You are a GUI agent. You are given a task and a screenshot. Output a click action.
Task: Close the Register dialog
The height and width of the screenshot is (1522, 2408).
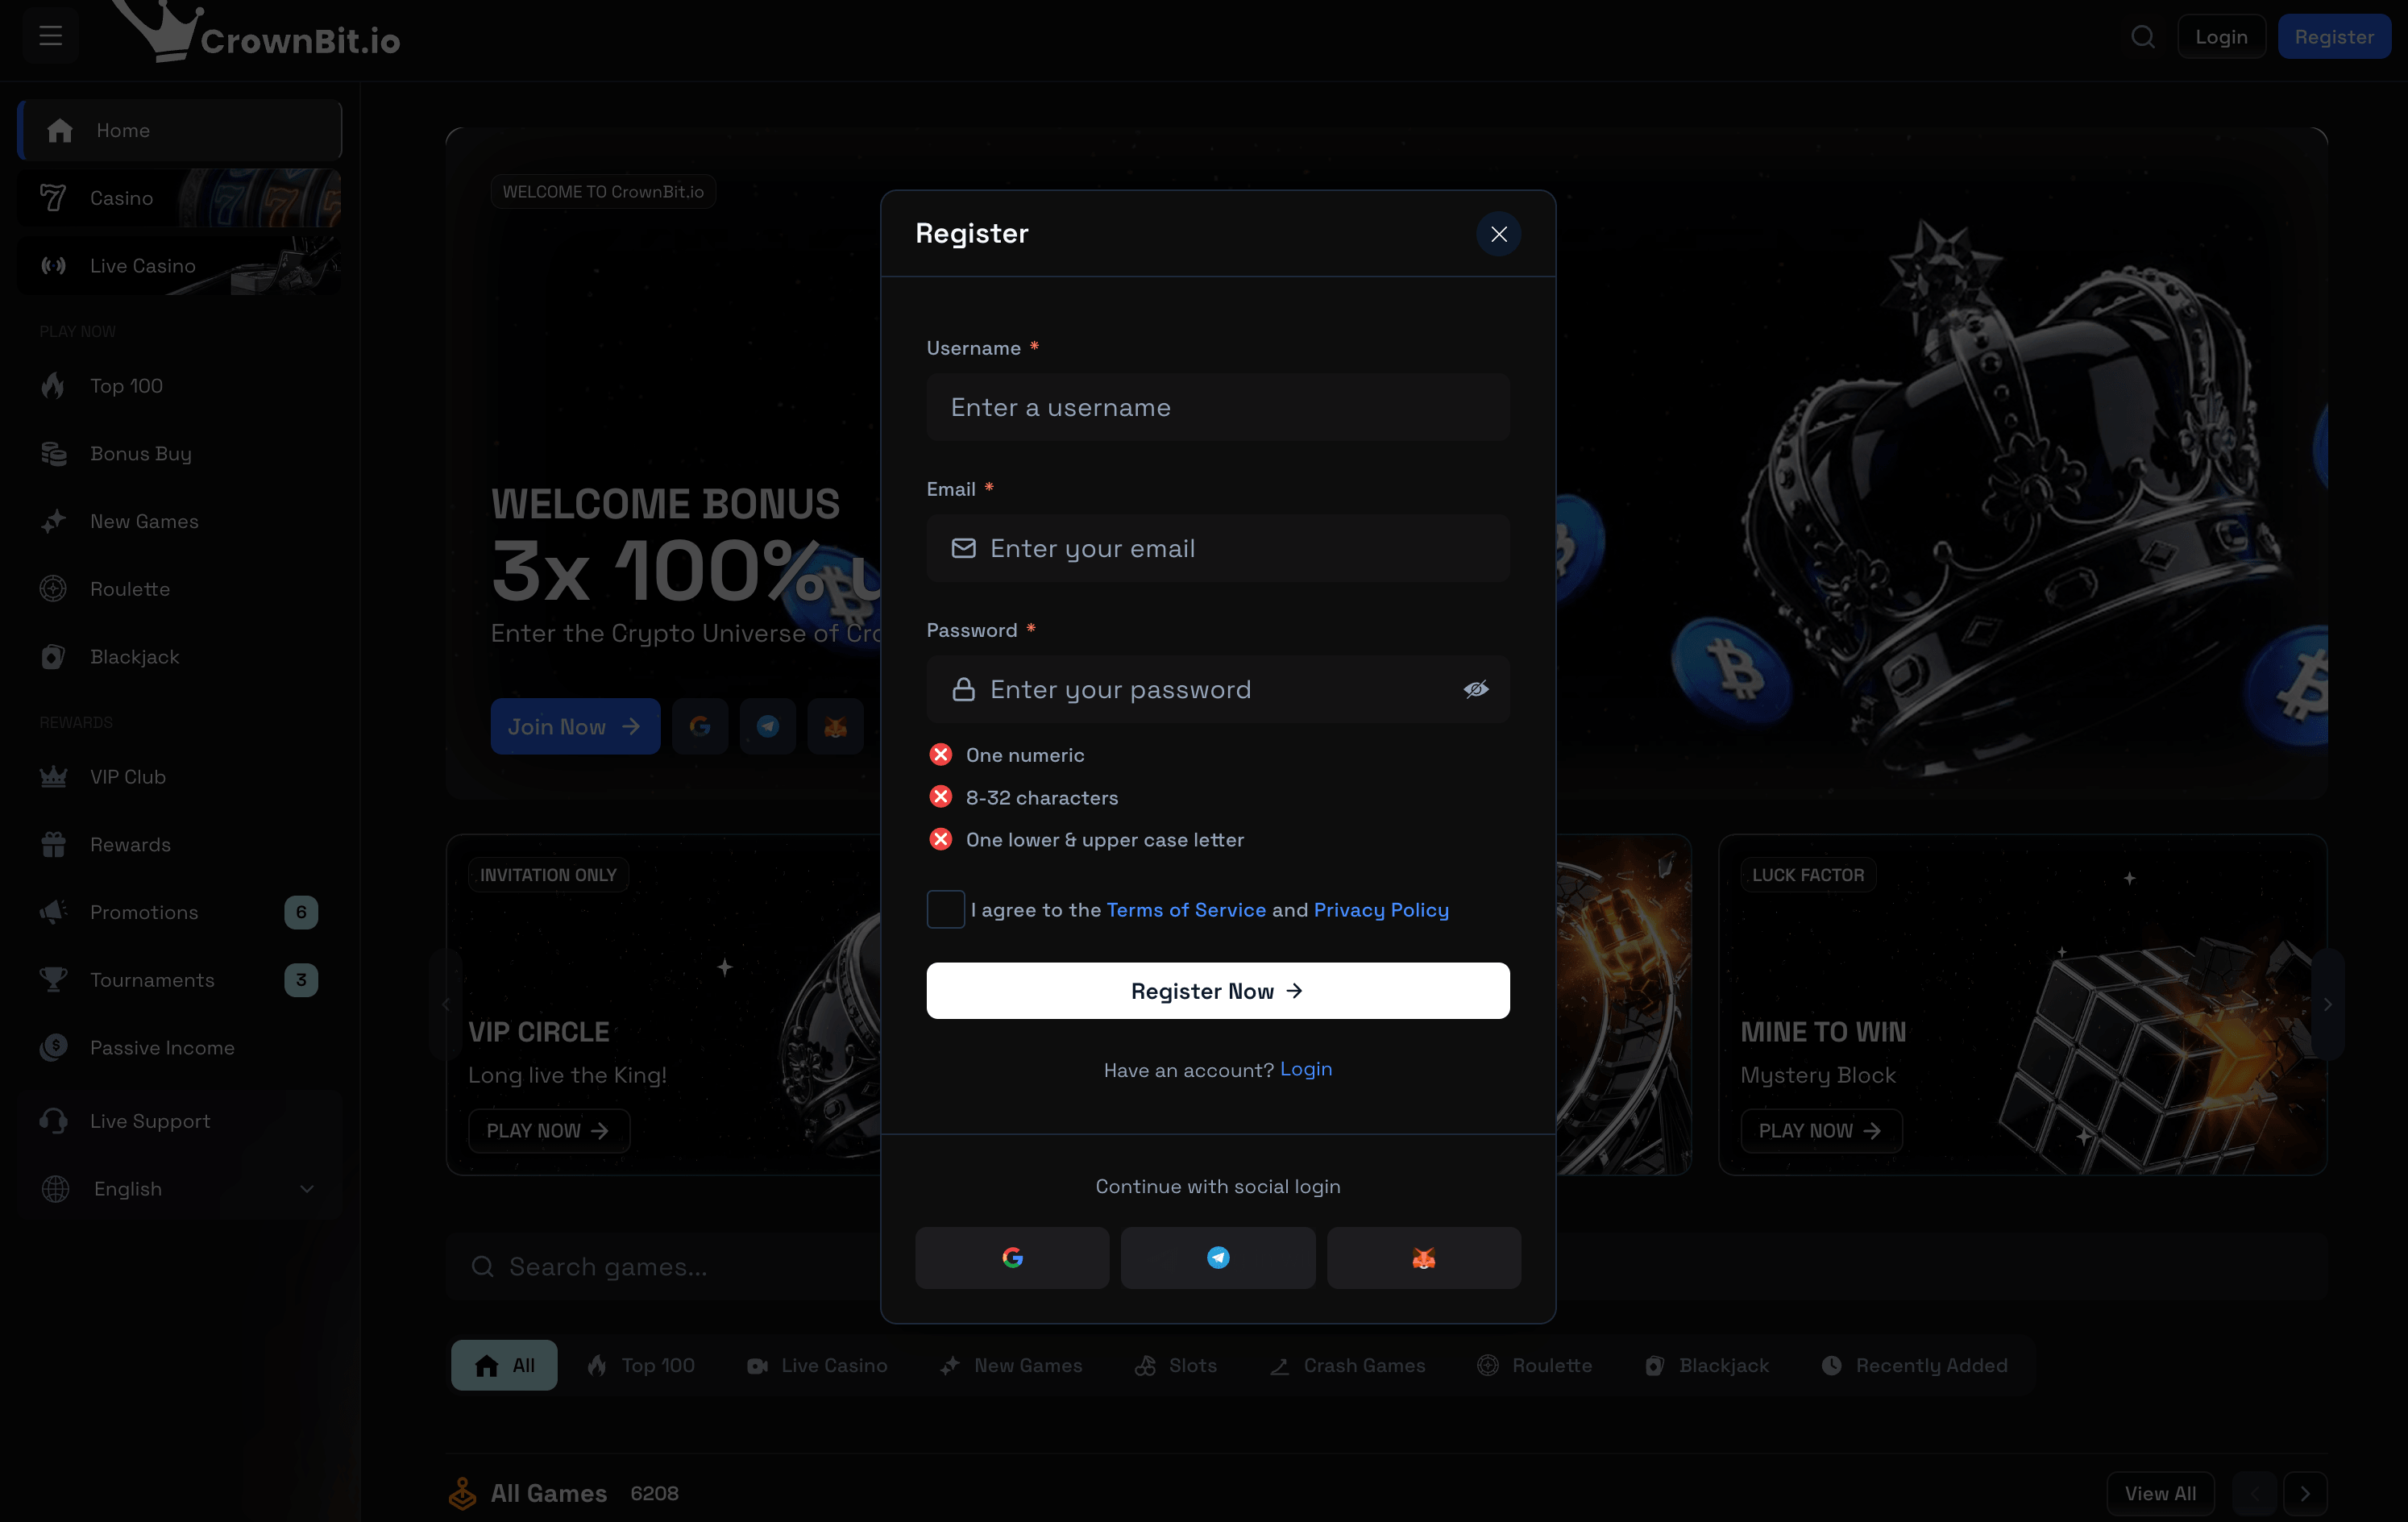point(1498,234)
